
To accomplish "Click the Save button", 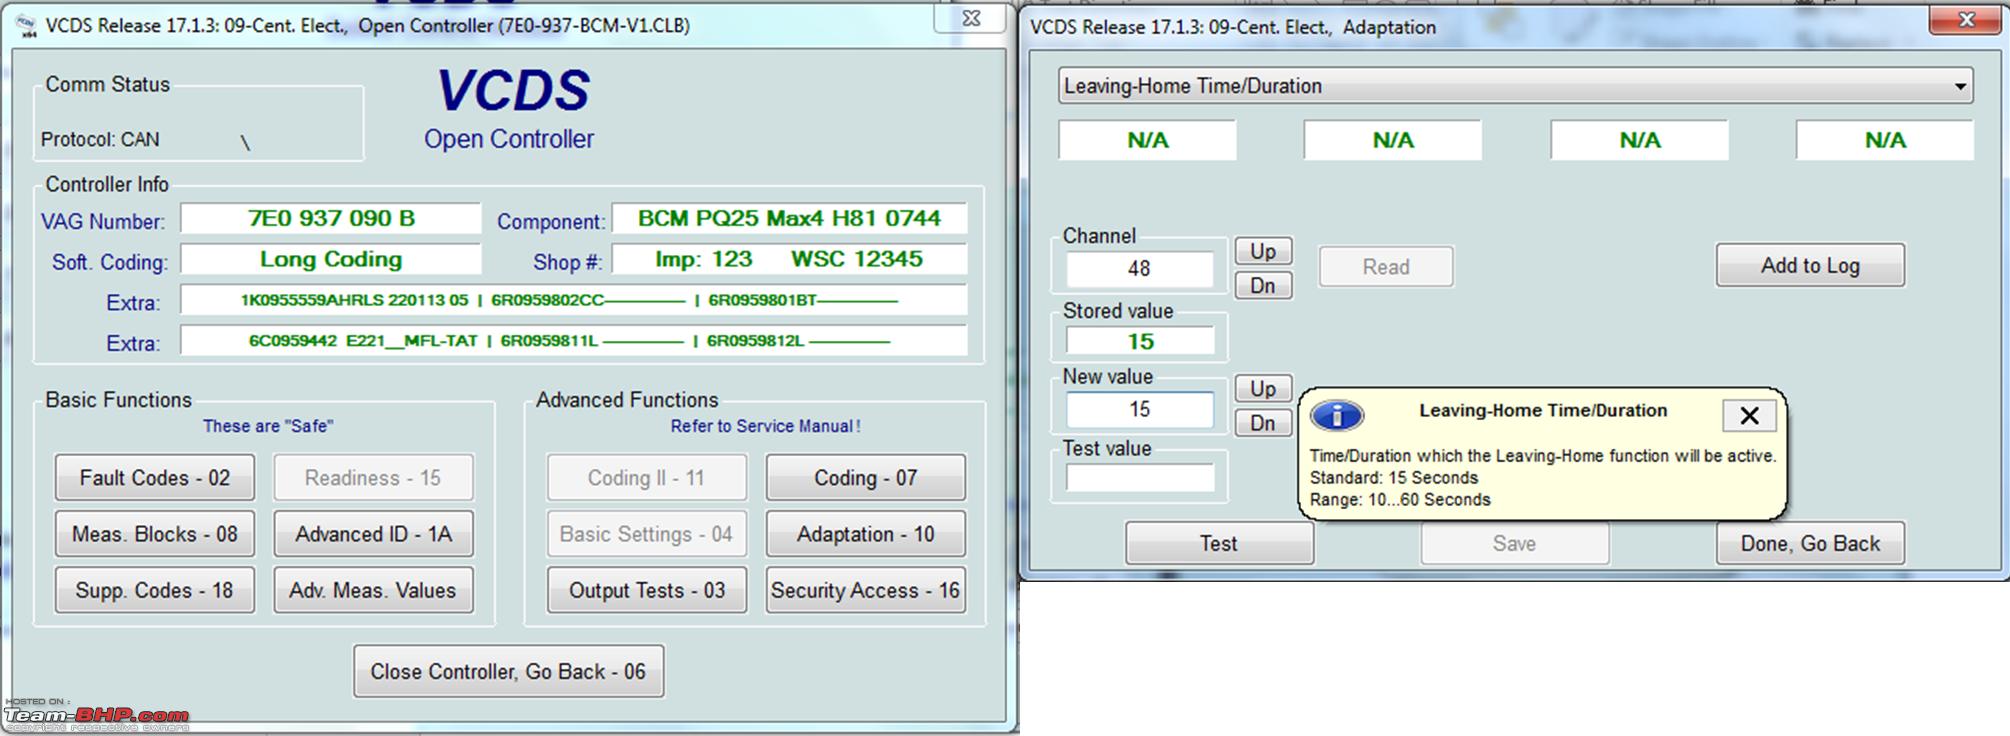I will coord(1514,543).
